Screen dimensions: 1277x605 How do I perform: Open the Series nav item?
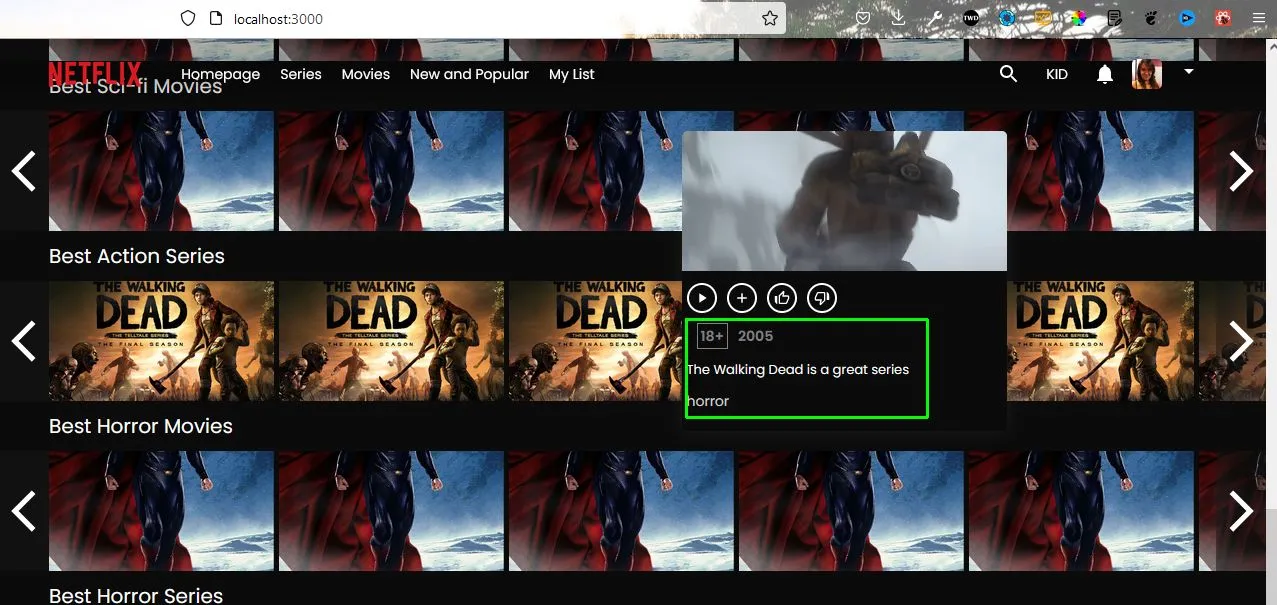pyautogui.click(x=301, y=74)
